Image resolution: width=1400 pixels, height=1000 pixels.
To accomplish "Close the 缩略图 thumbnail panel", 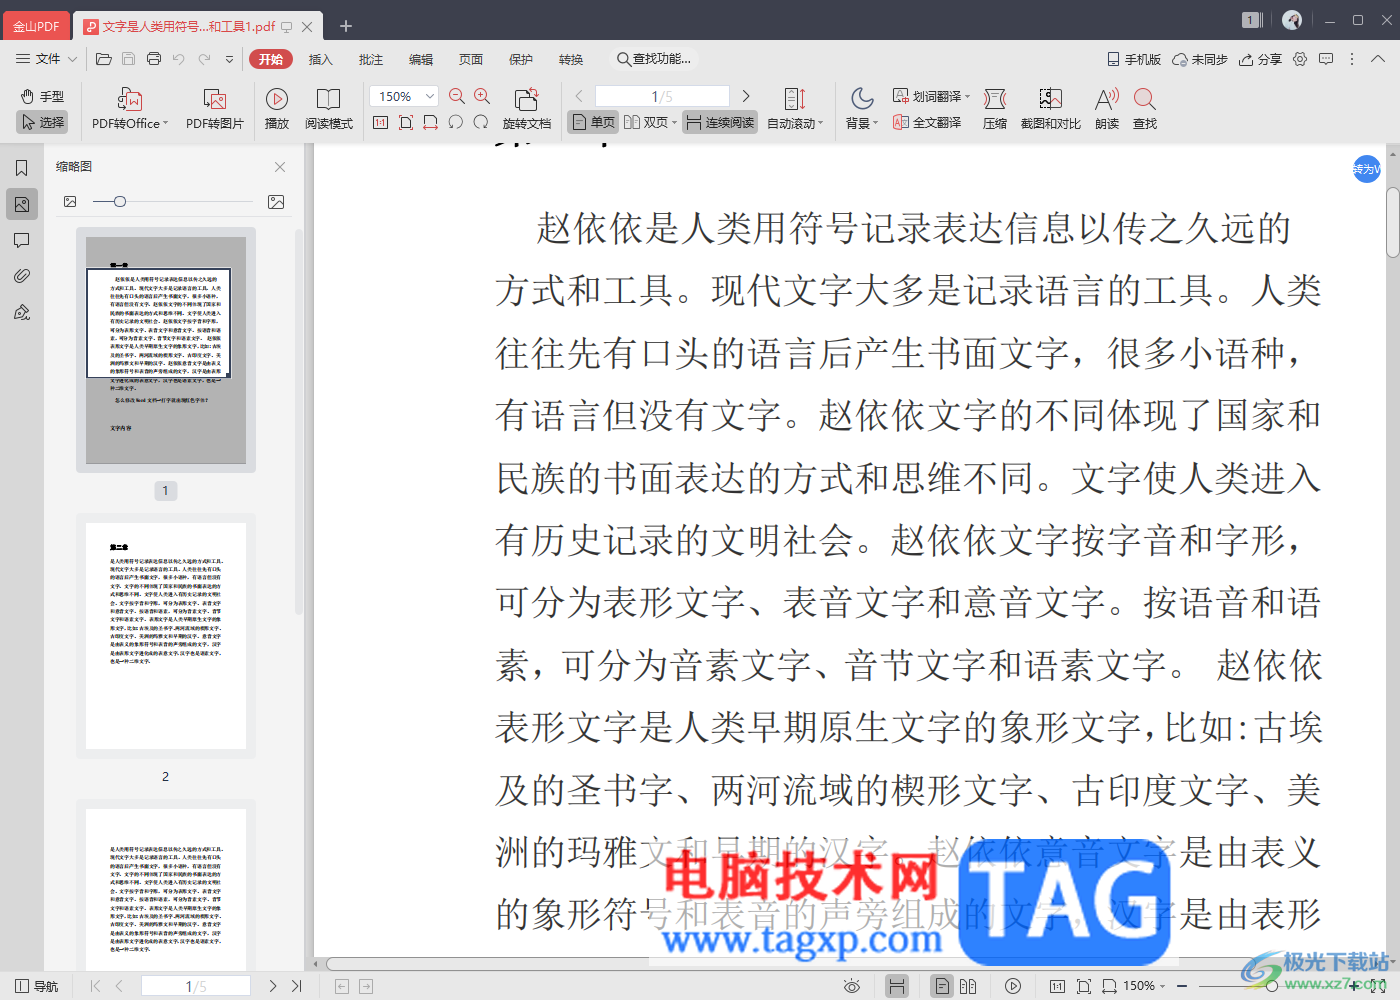I will click(280, 167).
